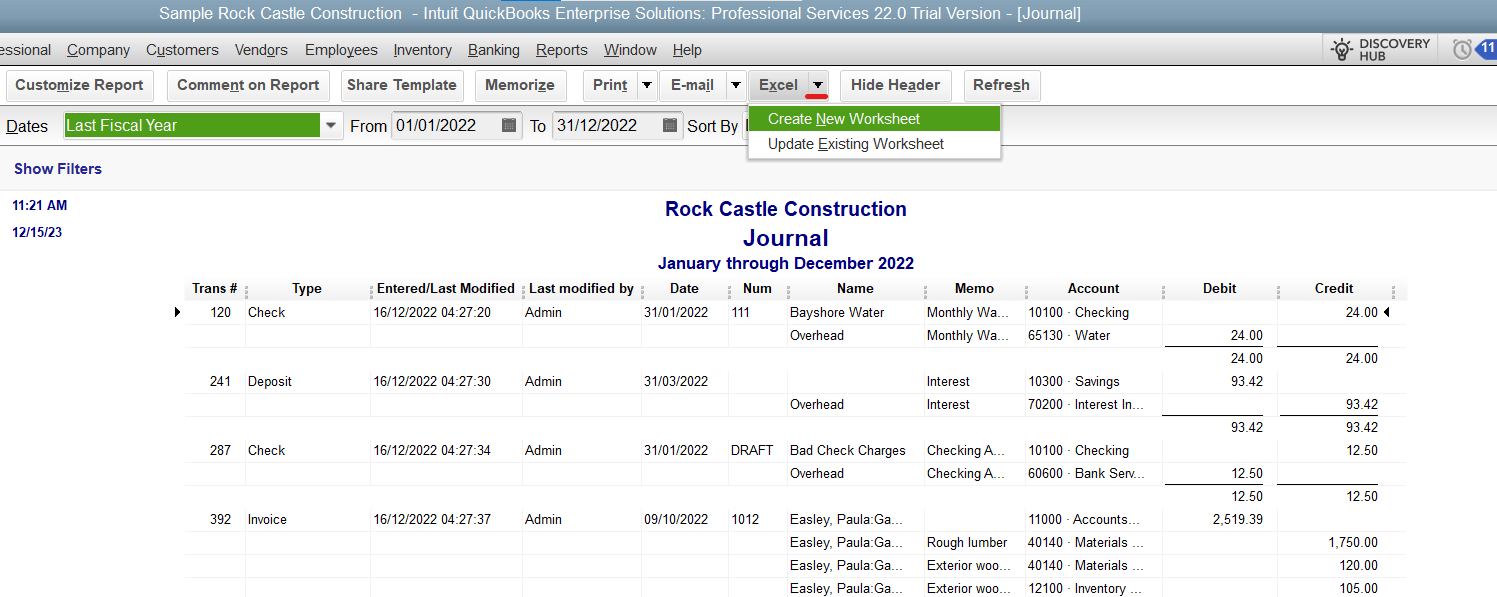
Task: Select Create New Worksheet
Action: [874, 118]
